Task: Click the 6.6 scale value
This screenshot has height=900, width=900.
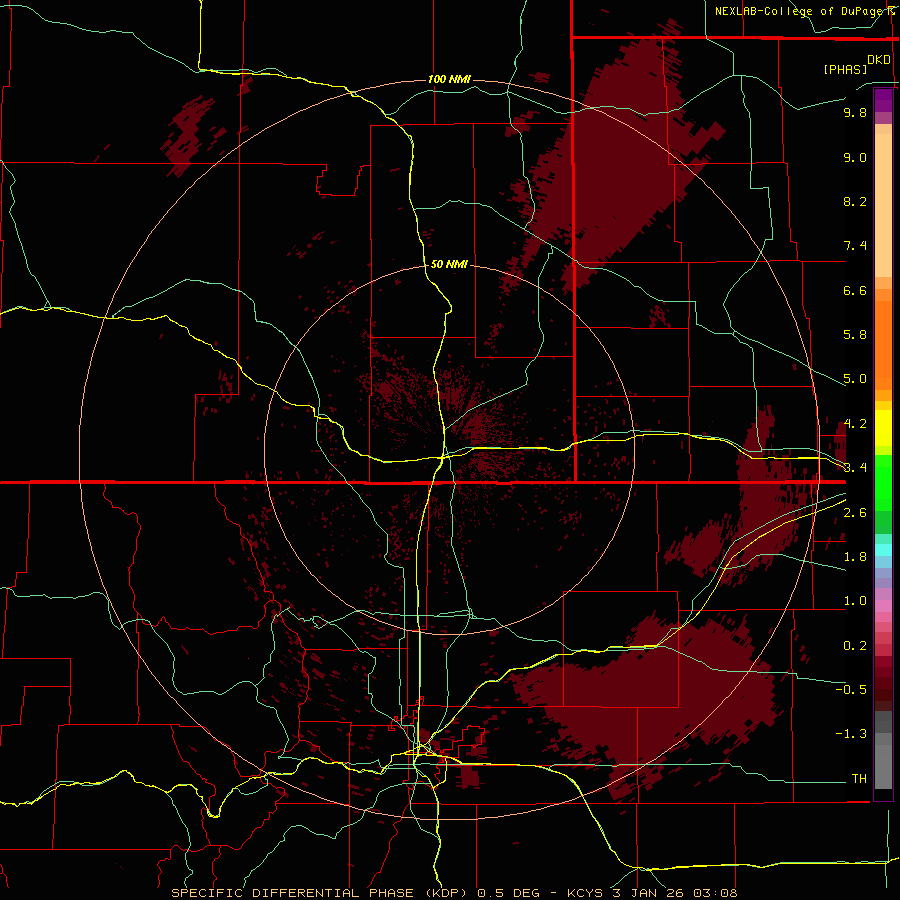Action: (855, 290)
